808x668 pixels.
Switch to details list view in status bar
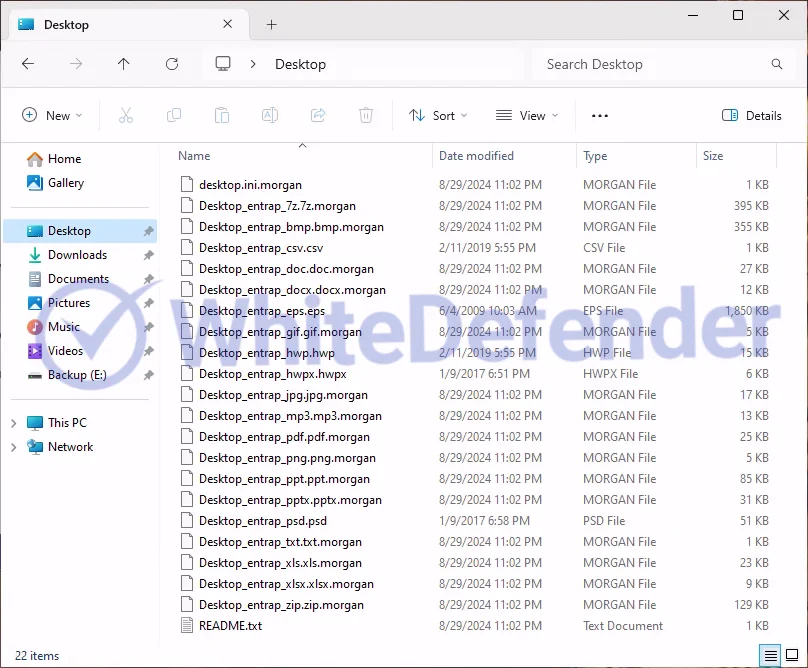(x=771, y=656)
